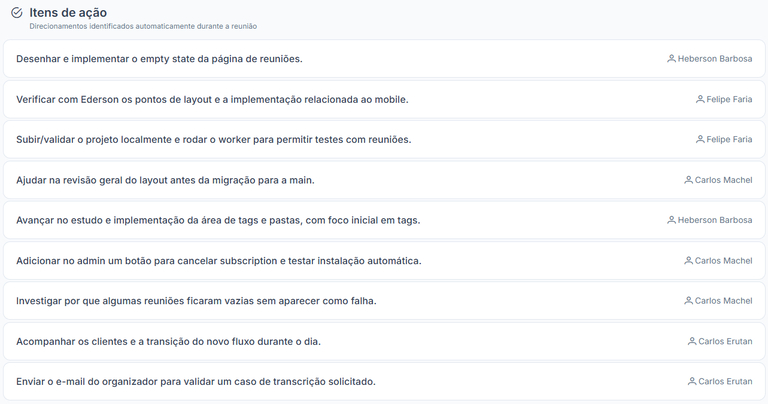Select 'Enviar o e-mail do organizador' item
Image resolution: width=768 pixels, height=404 pixels.
[x=384, y=381]
